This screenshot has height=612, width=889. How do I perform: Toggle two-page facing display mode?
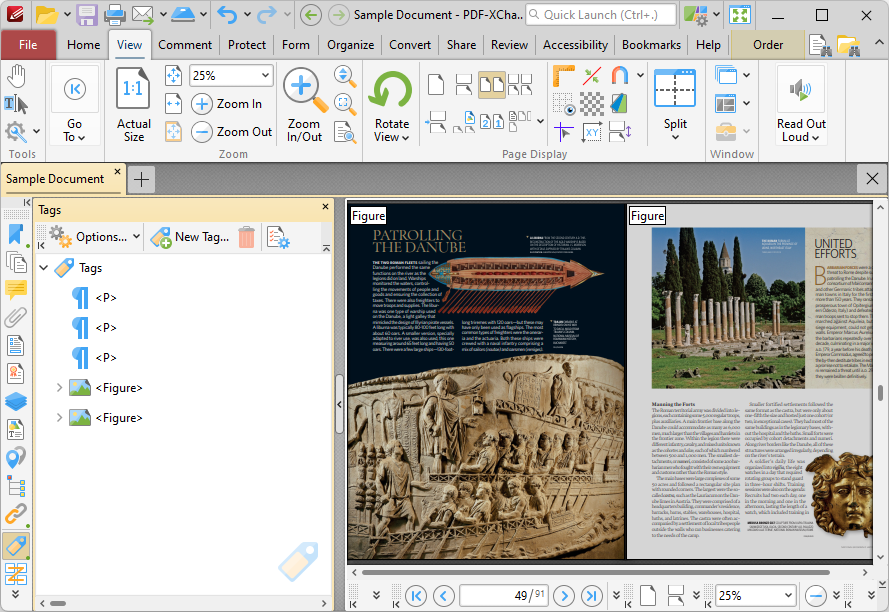[x=491, y=83]
